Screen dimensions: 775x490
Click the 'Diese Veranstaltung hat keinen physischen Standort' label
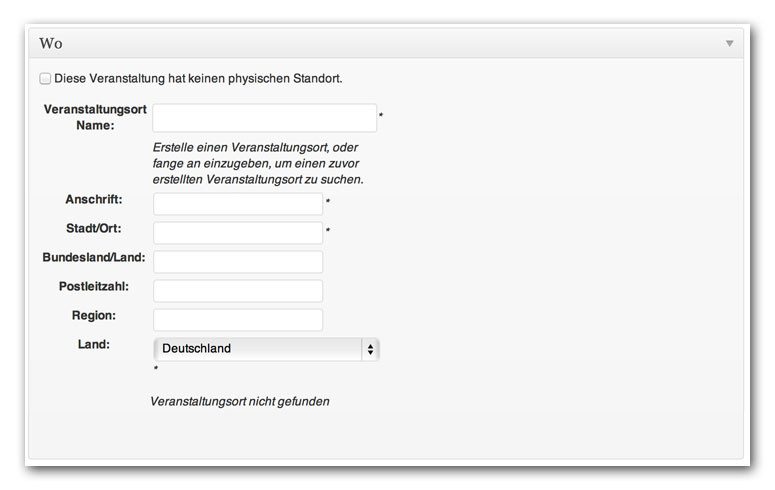pos(198,79)
